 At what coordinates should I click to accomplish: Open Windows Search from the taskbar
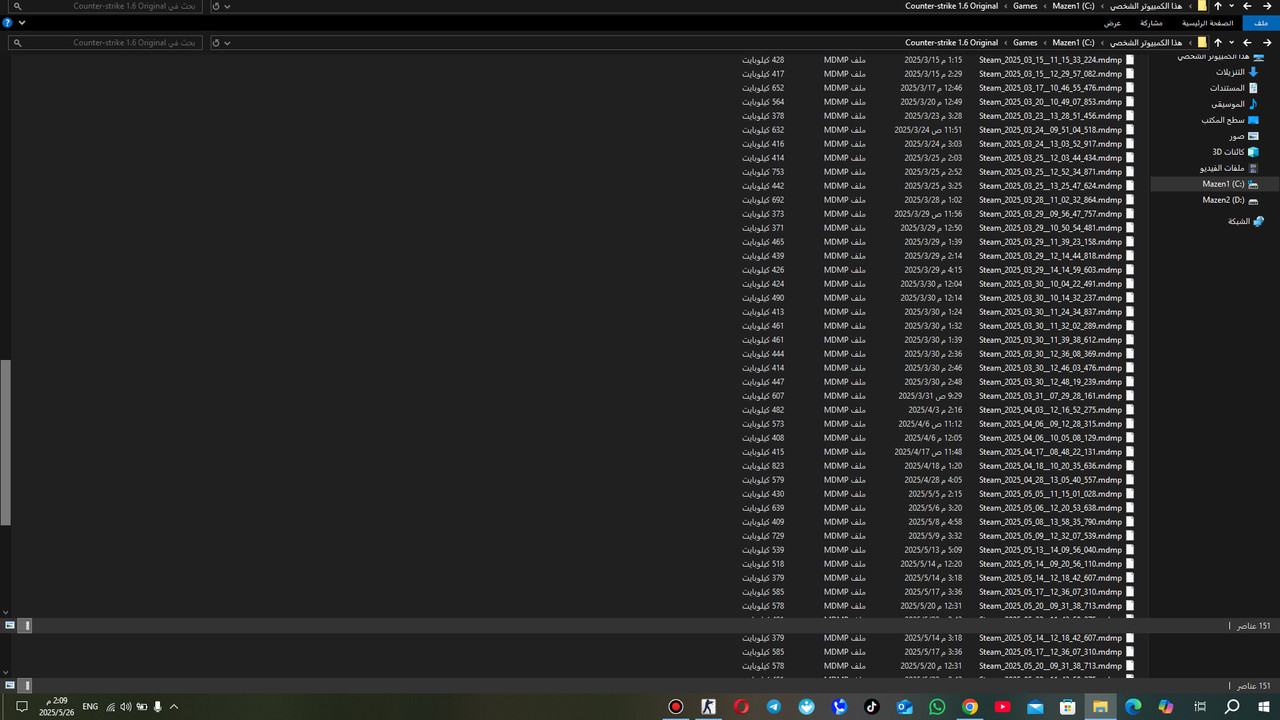coord(1232,706)
